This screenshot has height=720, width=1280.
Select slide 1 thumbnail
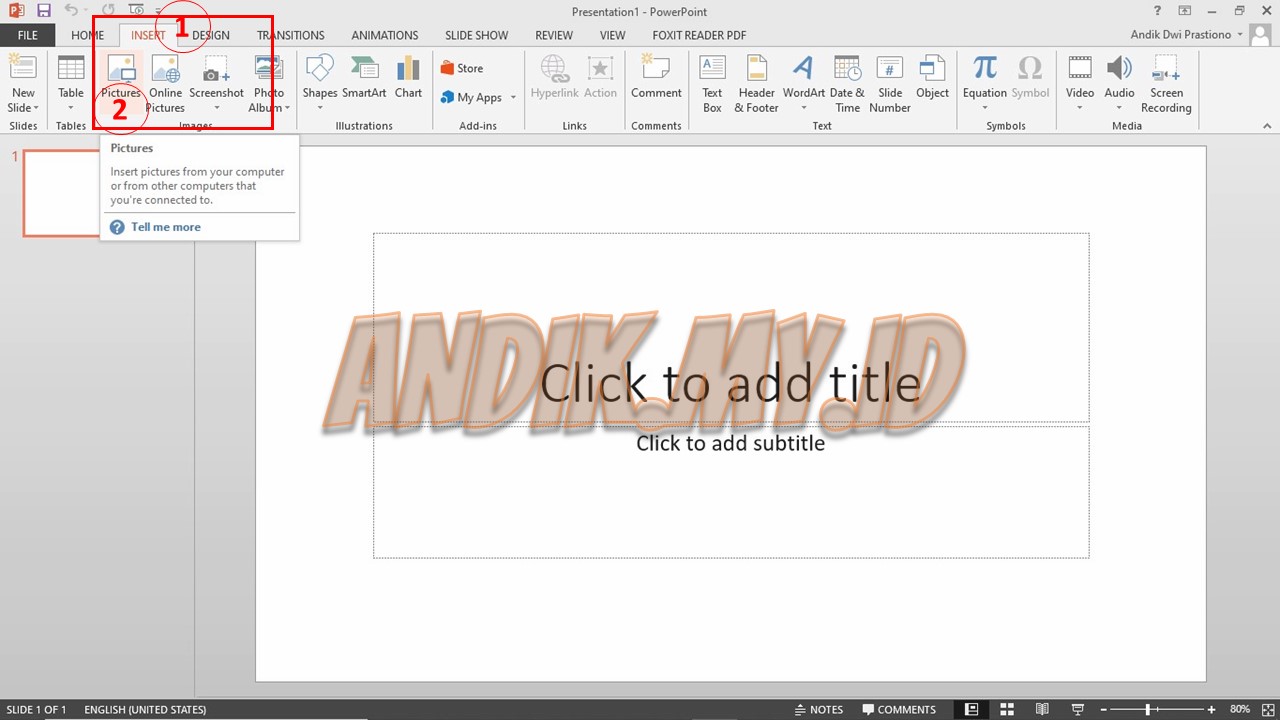(62, 193)
